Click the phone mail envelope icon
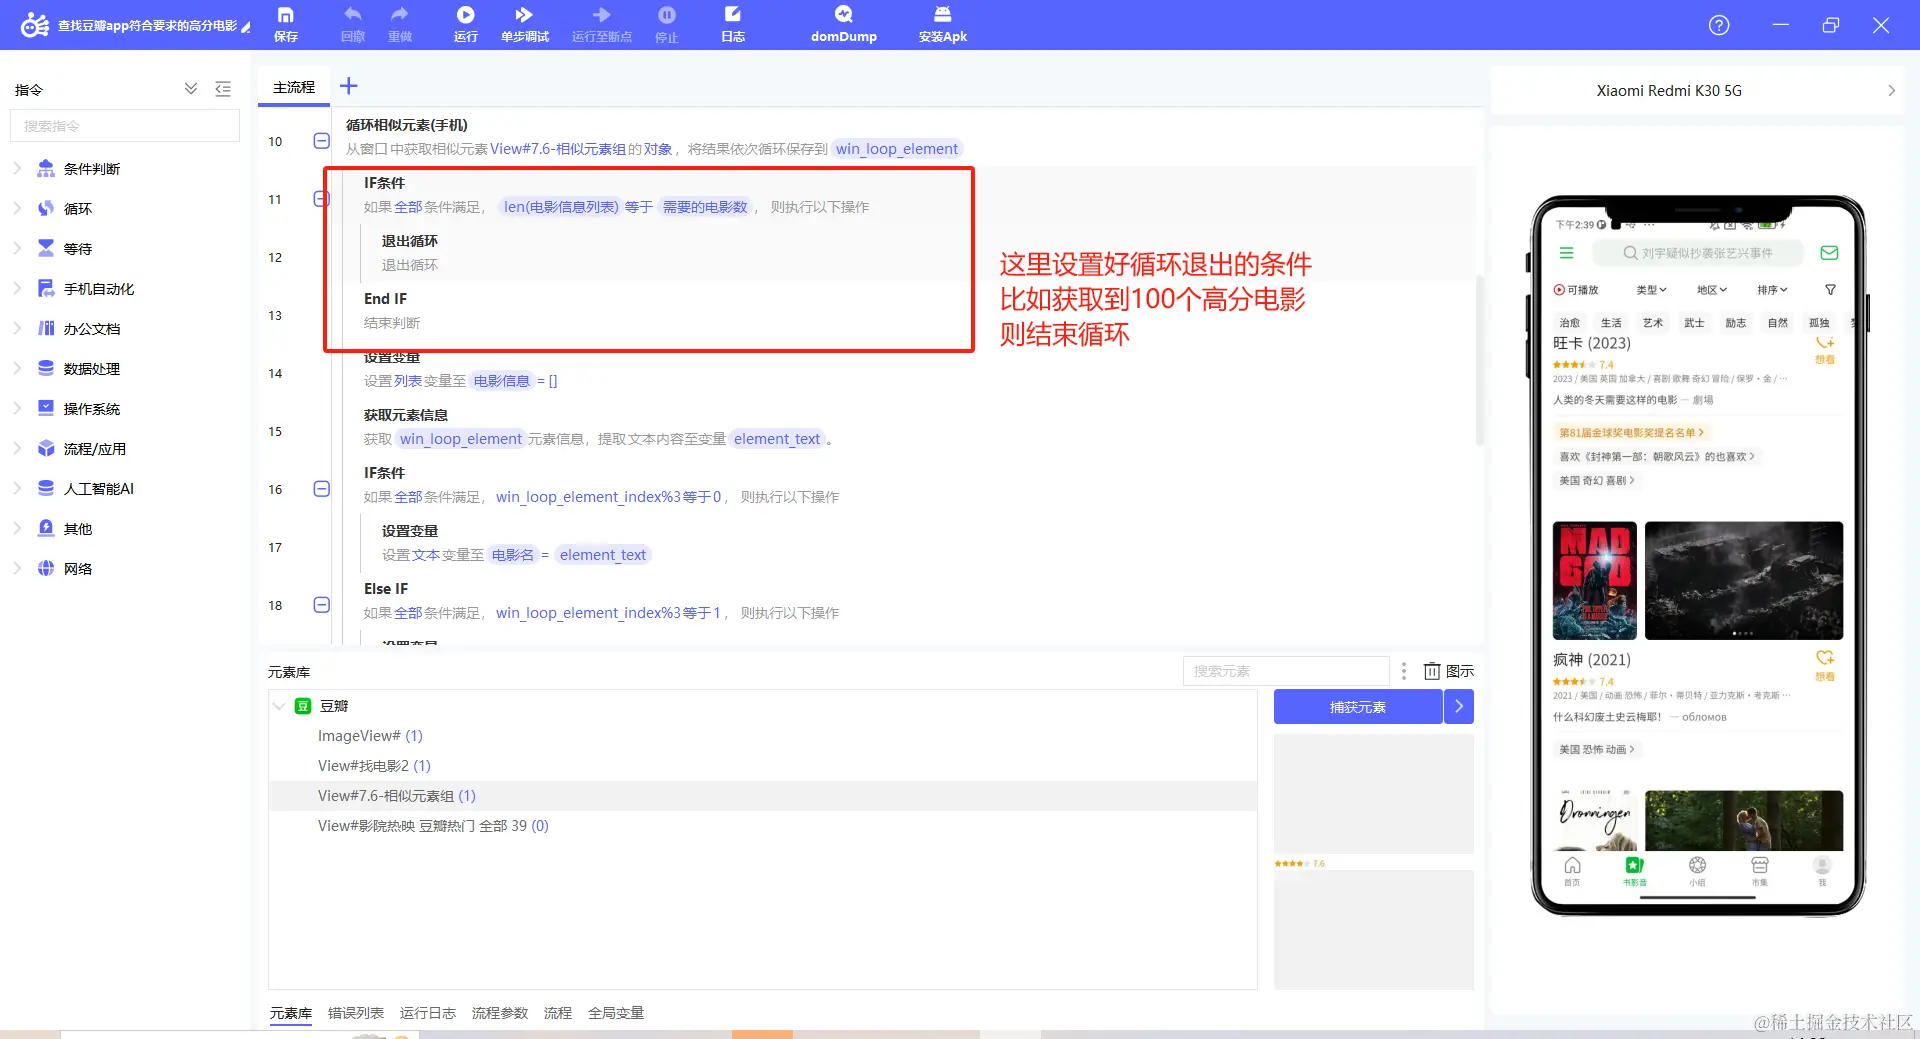Screen dimensions: 1920x1039 coord(1829,253)
